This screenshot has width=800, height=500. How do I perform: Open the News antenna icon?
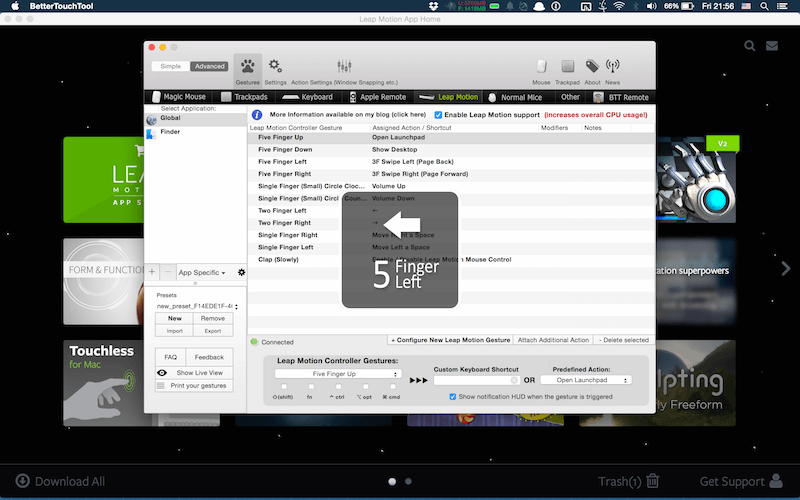[612, 66]
